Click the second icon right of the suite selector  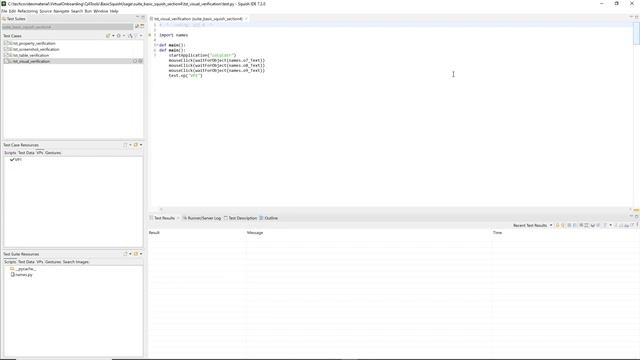(x=142, y=27)
